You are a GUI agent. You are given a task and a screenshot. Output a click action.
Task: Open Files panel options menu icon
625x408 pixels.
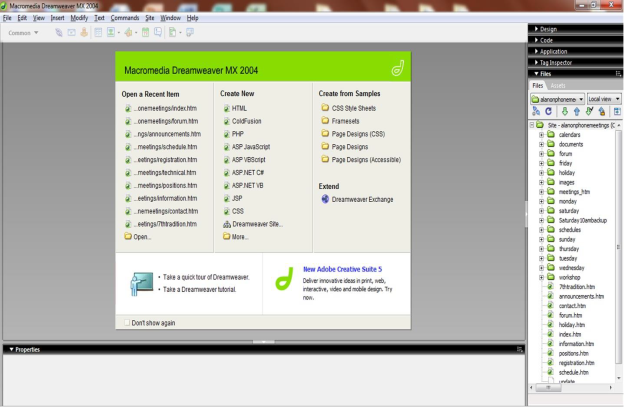[x=618, y=74]
